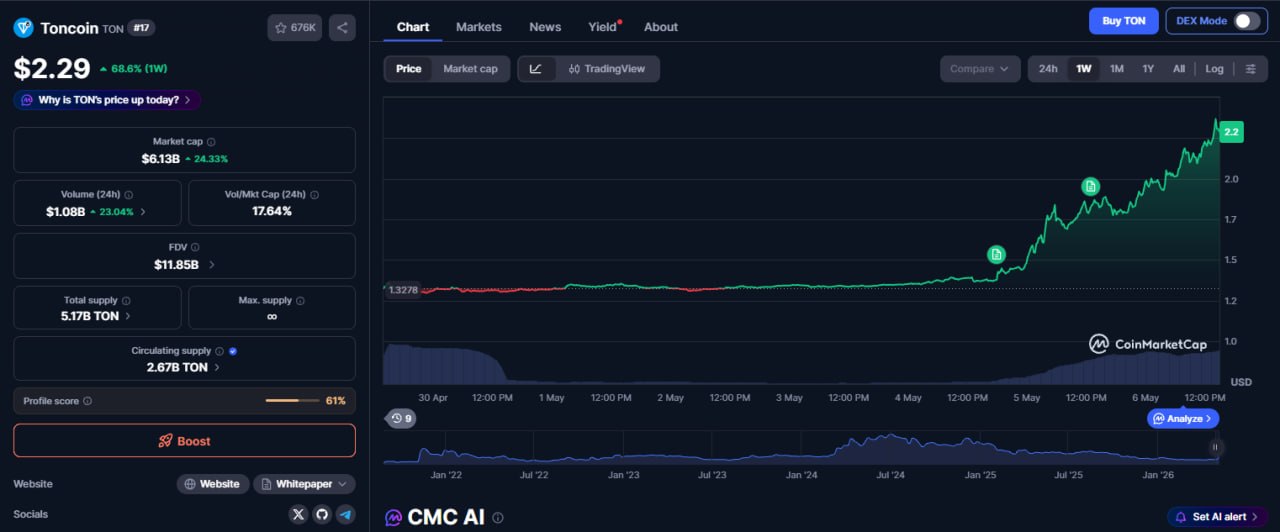1280x532 pixels.
Task: Open chart settings sliders icon
Action: 1251,69
